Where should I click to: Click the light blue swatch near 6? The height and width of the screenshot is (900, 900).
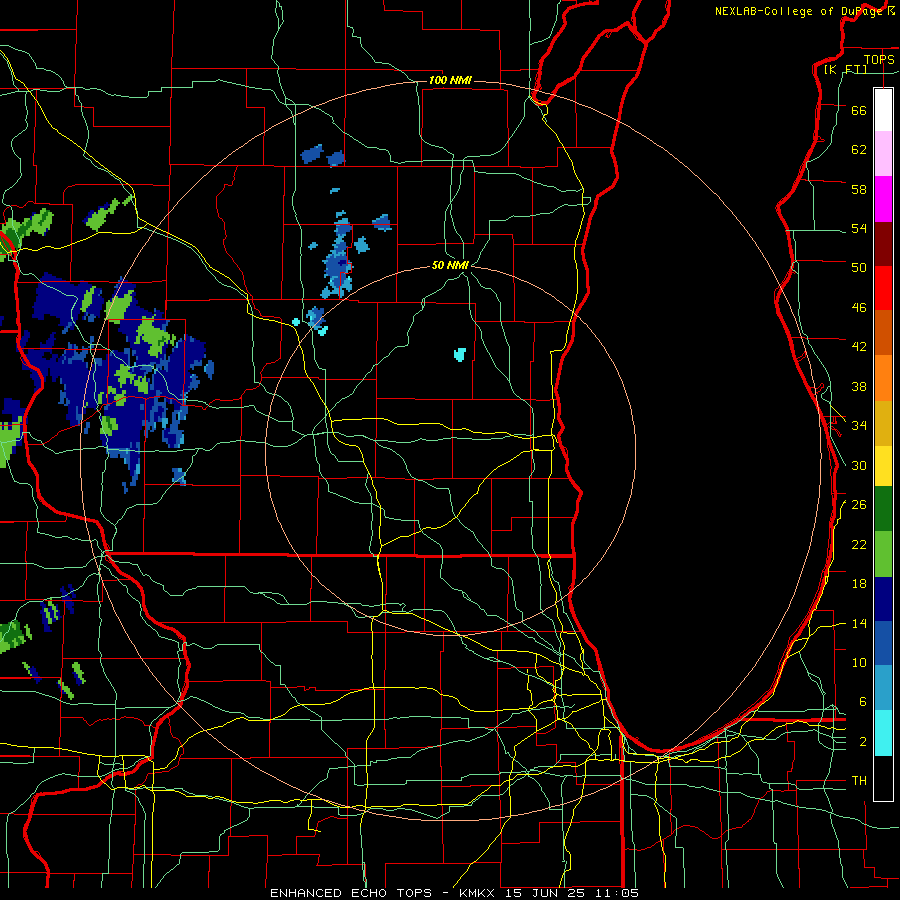pyautogui.click(x=883, y=688)
